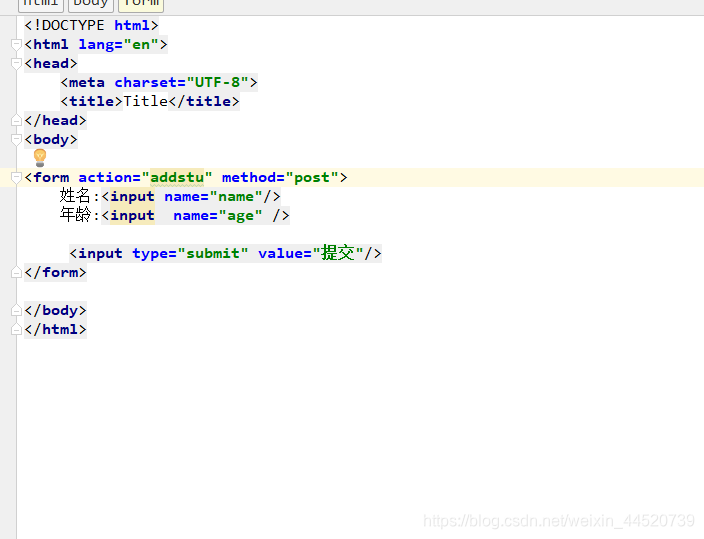This screenshot has height=539, width=704.
Task: Click the meta tag keyword
Action: click(87, 82)
